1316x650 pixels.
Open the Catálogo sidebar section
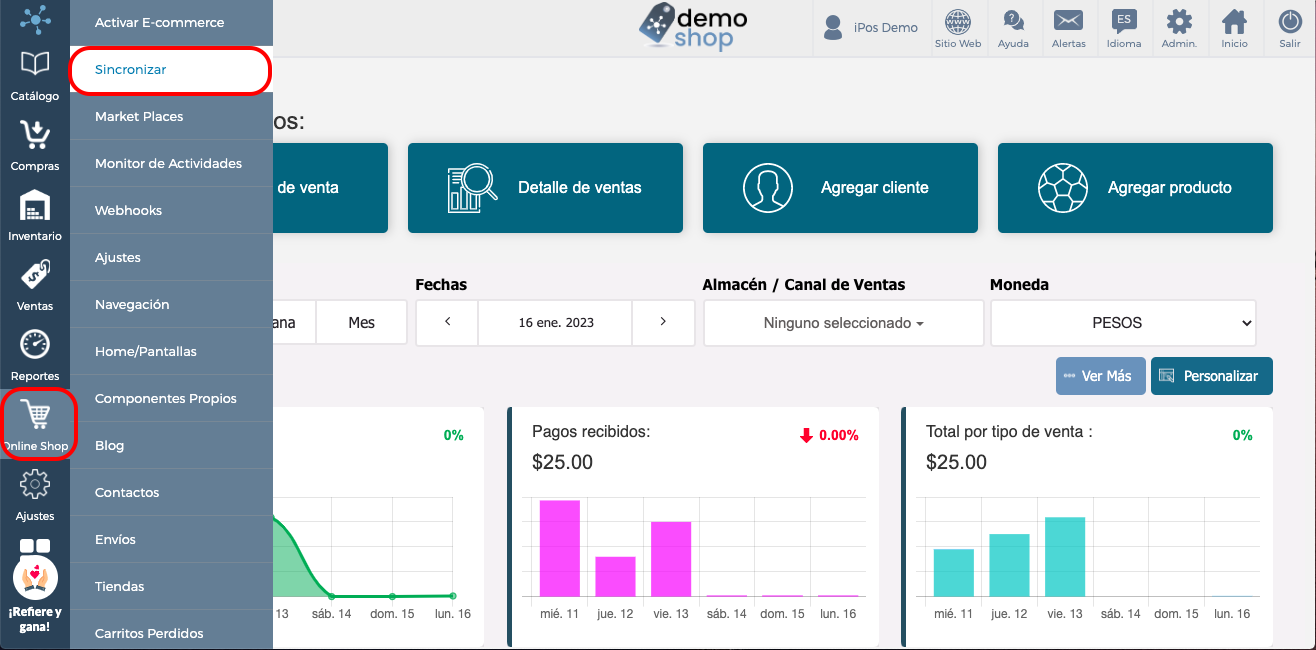[x=35, y=75]
